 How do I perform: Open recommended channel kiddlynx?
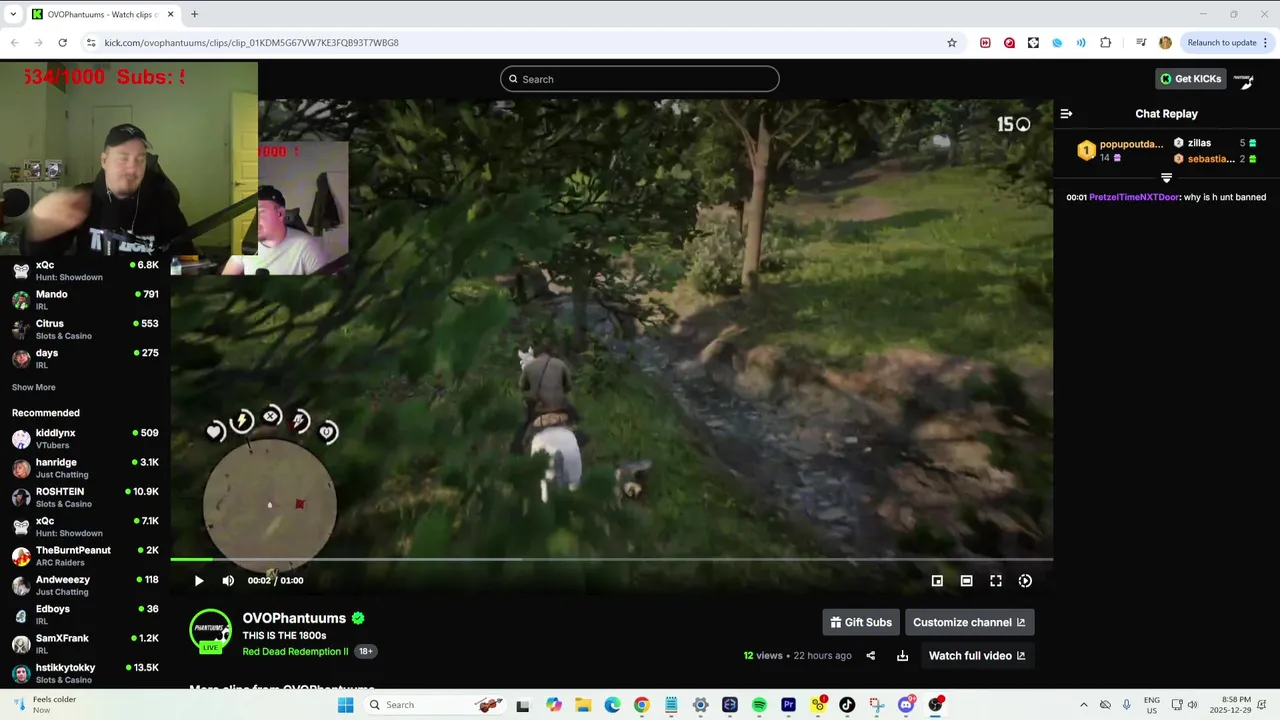(x=85, y=439)
